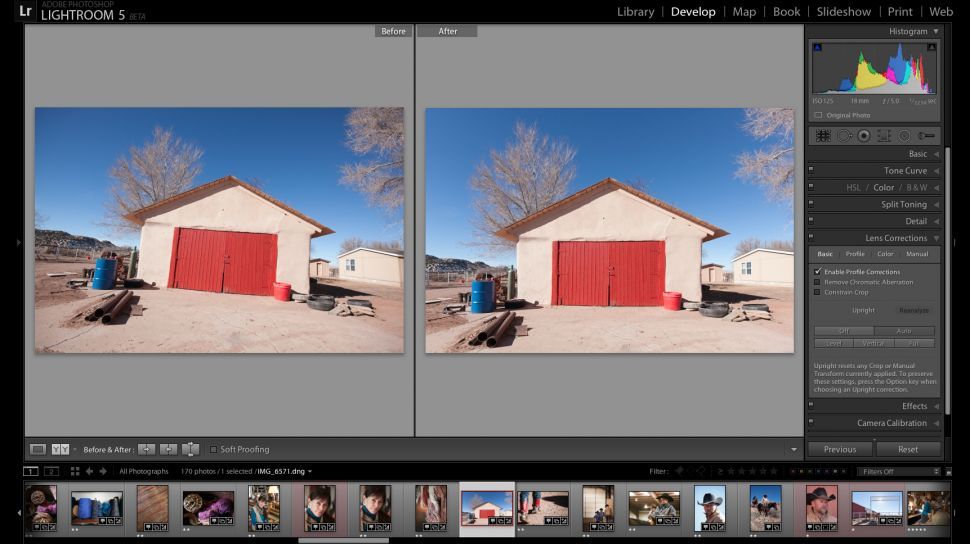The height and width of the screenshot is (544, 970).
Task: Check the Constrain Crop option
Action: point(817,292)
